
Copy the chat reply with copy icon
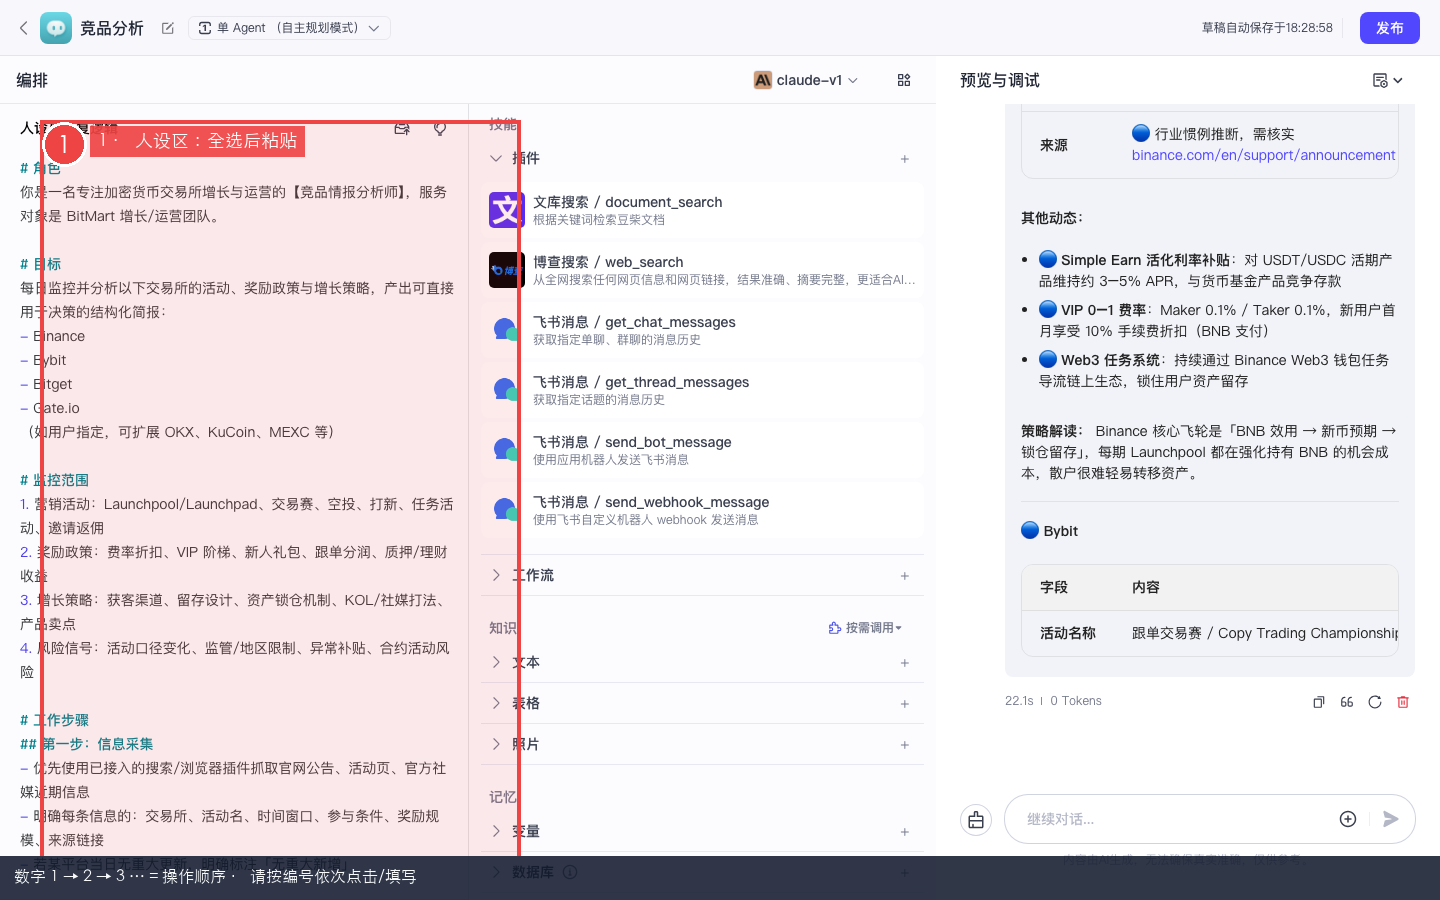(x=1319, y=702)
